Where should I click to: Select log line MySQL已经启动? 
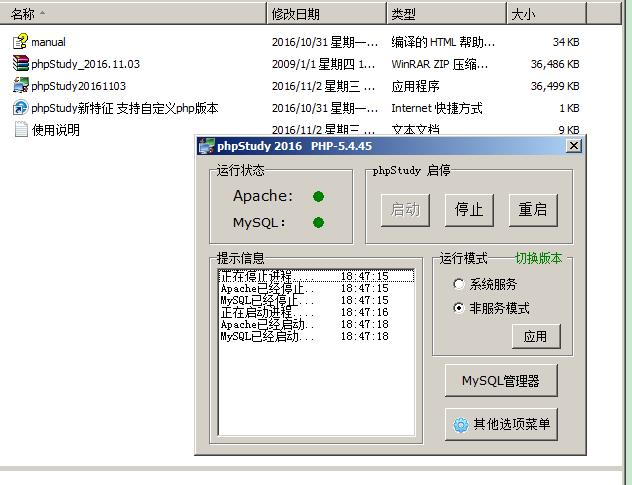pyautogui.click(x=316, y=337)
